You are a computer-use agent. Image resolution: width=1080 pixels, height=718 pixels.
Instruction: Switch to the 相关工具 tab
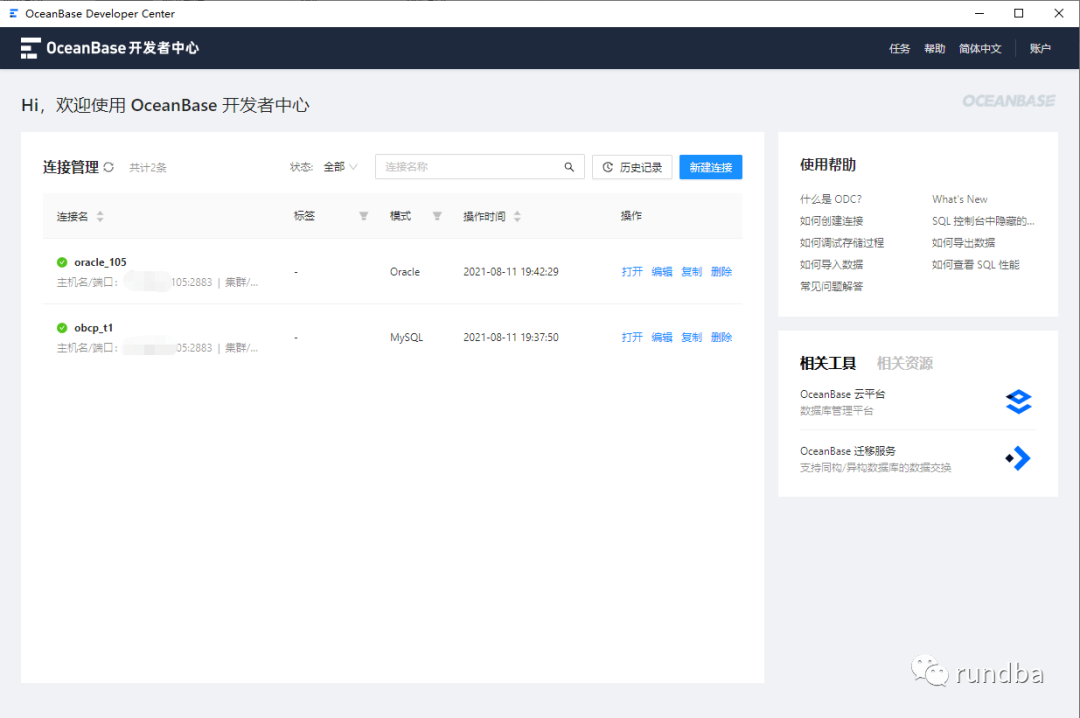[x=828, y=363]
